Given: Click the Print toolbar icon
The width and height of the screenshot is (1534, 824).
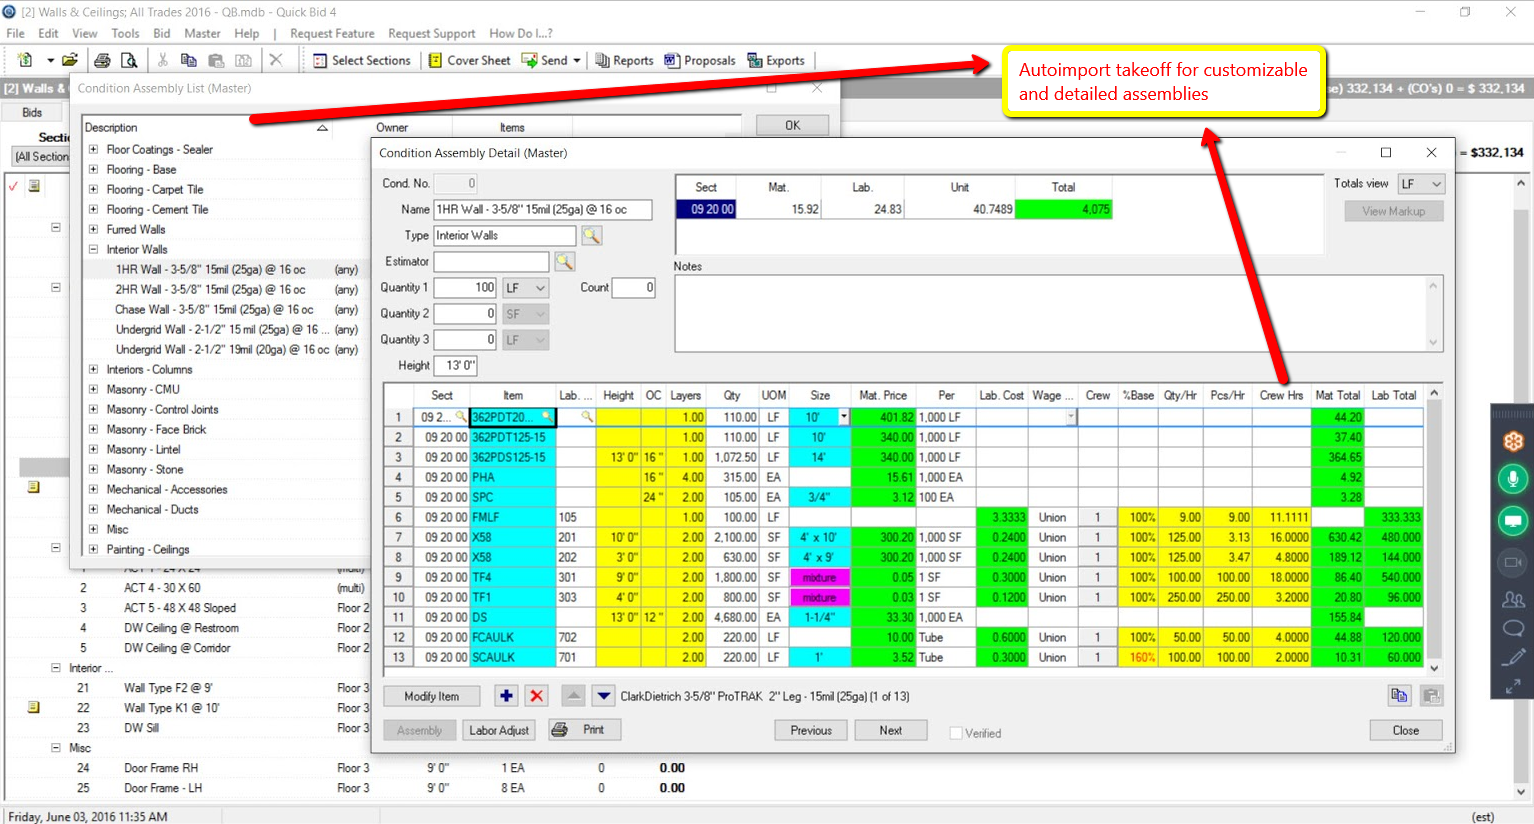Looking at the screenshot, I should [103, 60].
